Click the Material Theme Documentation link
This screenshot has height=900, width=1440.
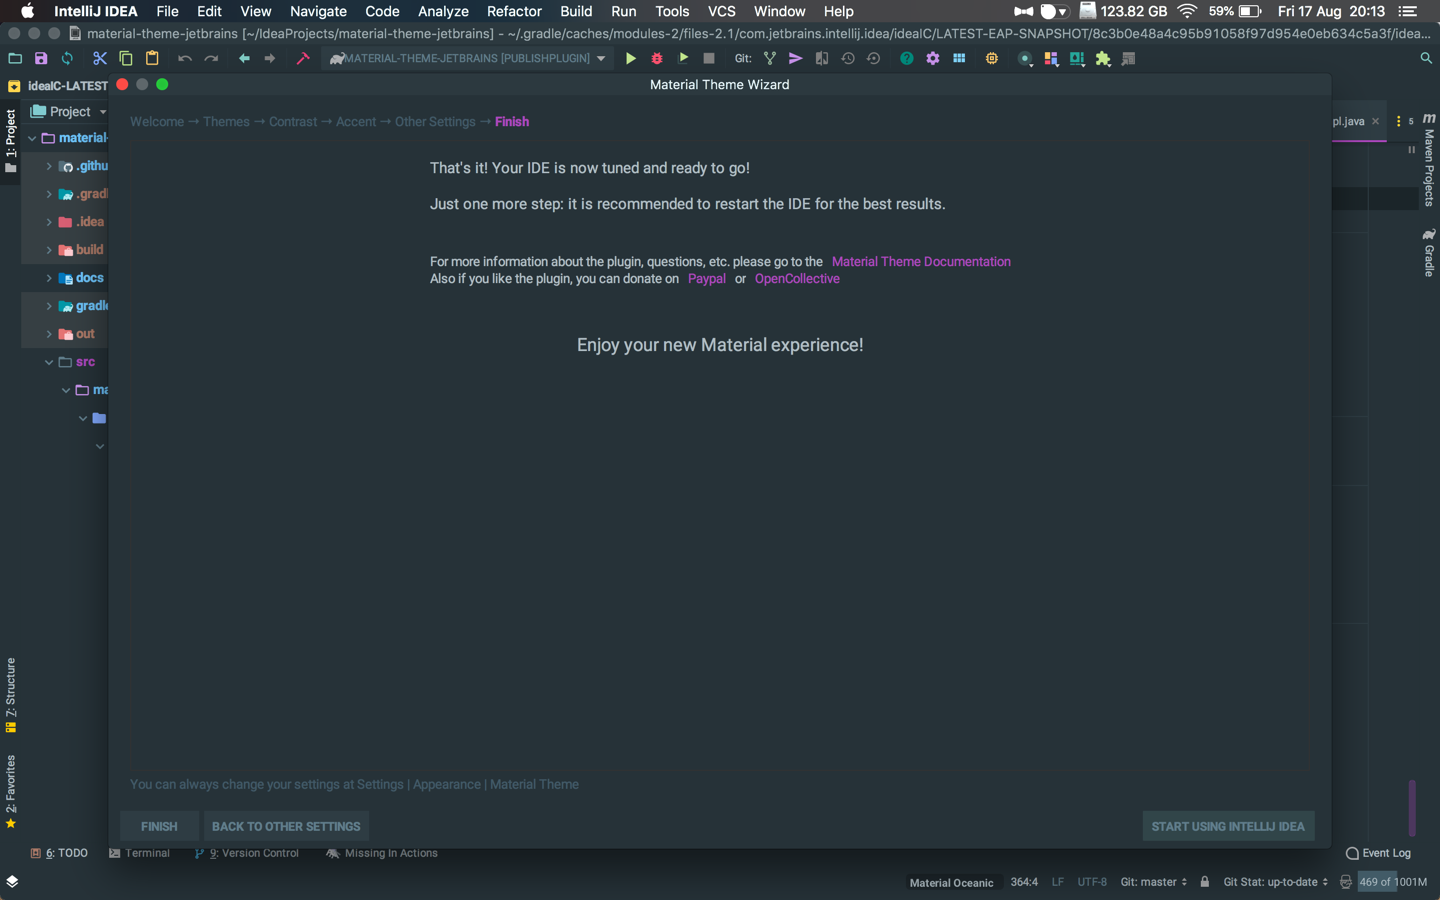tap(921, 262)
